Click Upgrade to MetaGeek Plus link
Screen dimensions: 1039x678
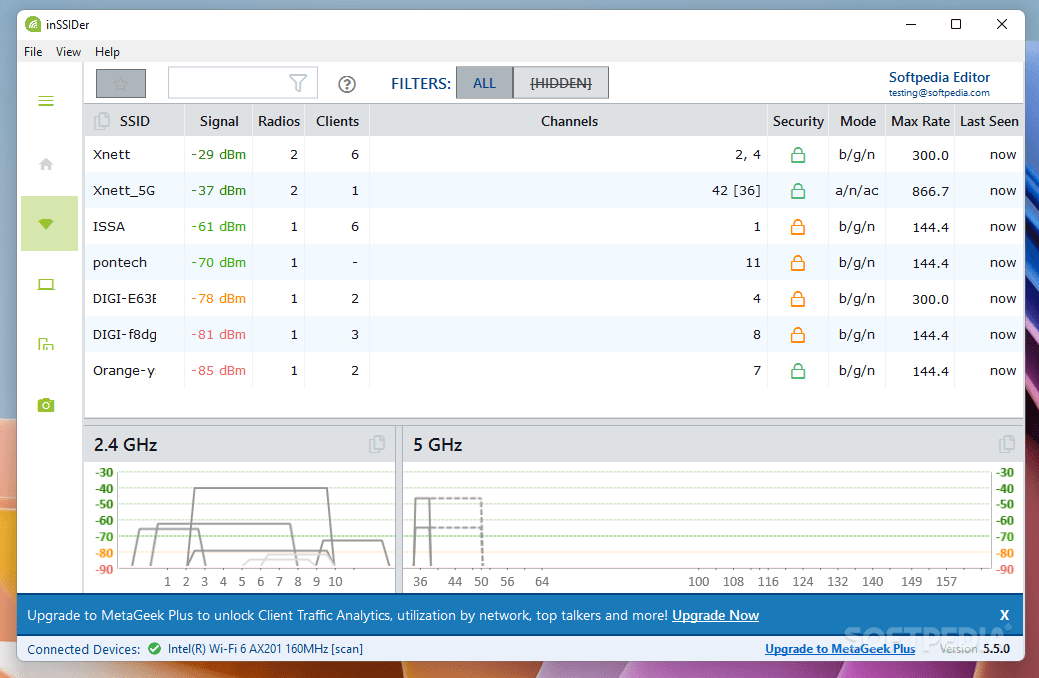pos(840,649)
